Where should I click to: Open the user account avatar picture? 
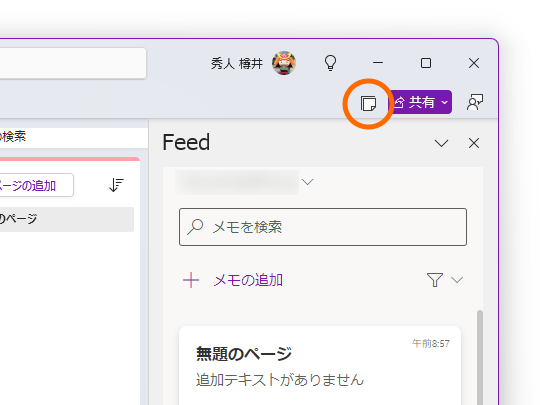pyautogui.click(x=284, y=63)
